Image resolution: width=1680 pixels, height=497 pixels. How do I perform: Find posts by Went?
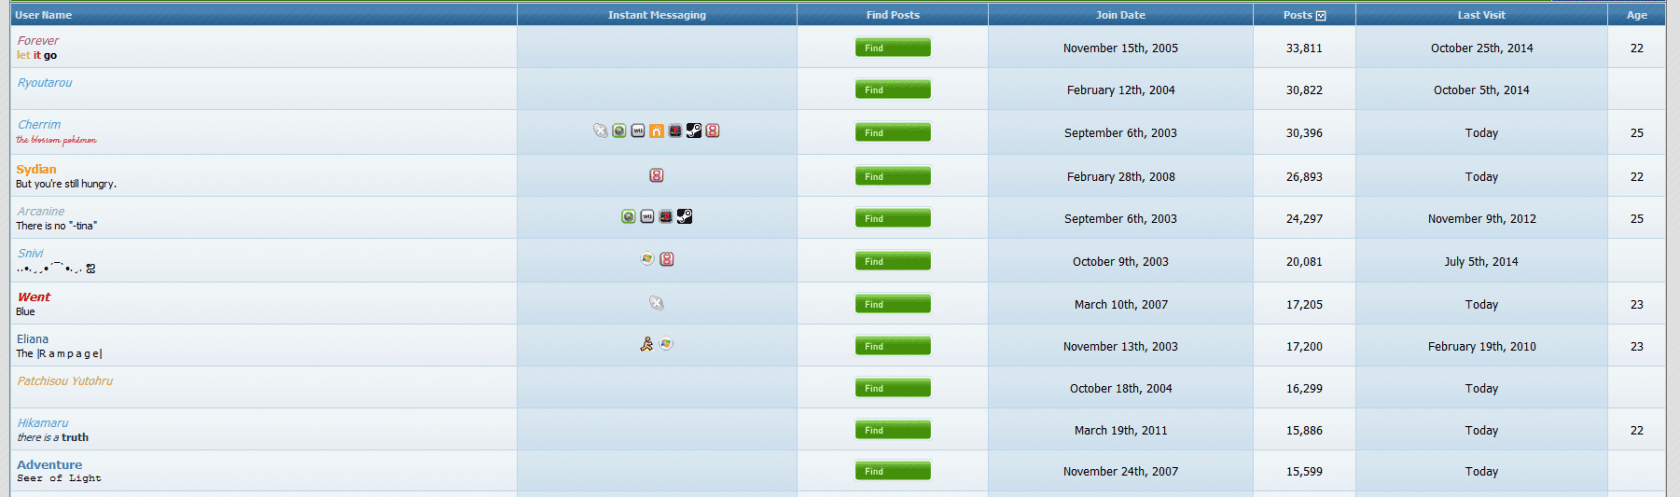click(893, 305)
